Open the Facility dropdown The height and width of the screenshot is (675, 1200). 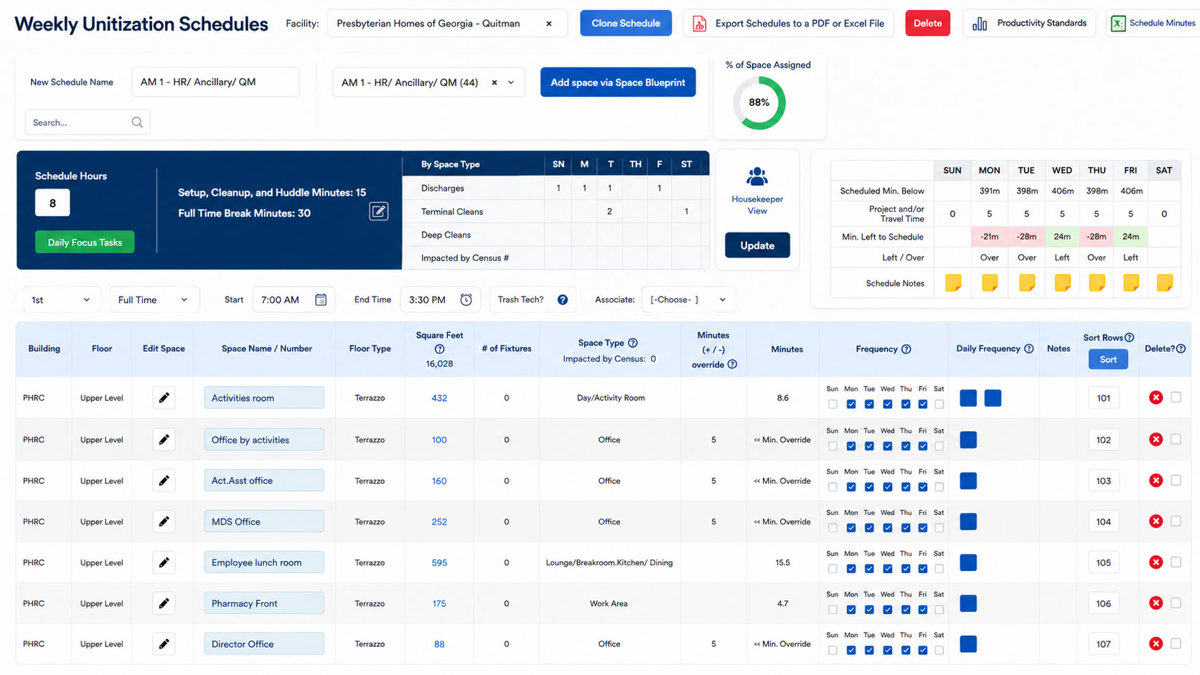tap(447, 23)
